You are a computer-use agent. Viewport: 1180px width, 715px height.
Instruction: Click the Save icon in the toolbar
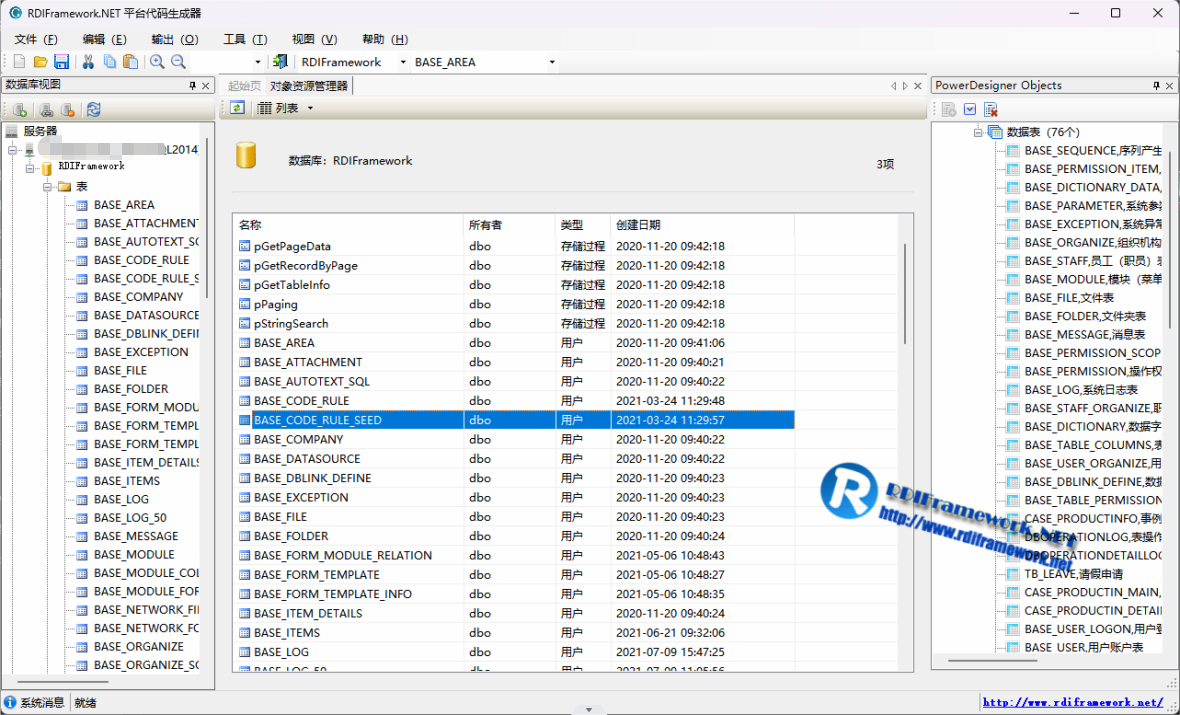point(62,62)
